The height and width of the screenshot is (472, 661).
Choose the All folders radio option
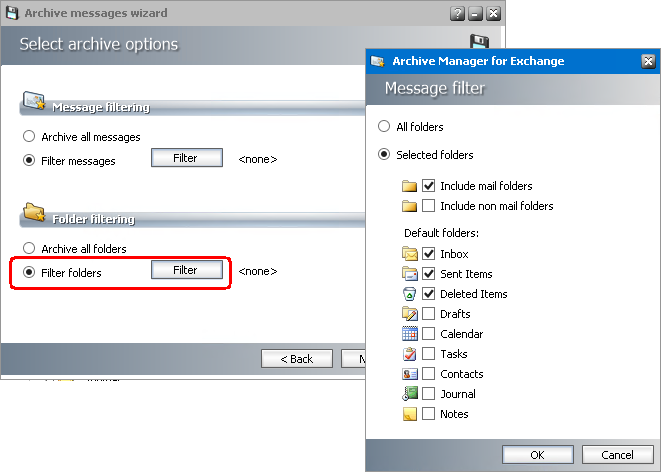[x=384, y=126]
